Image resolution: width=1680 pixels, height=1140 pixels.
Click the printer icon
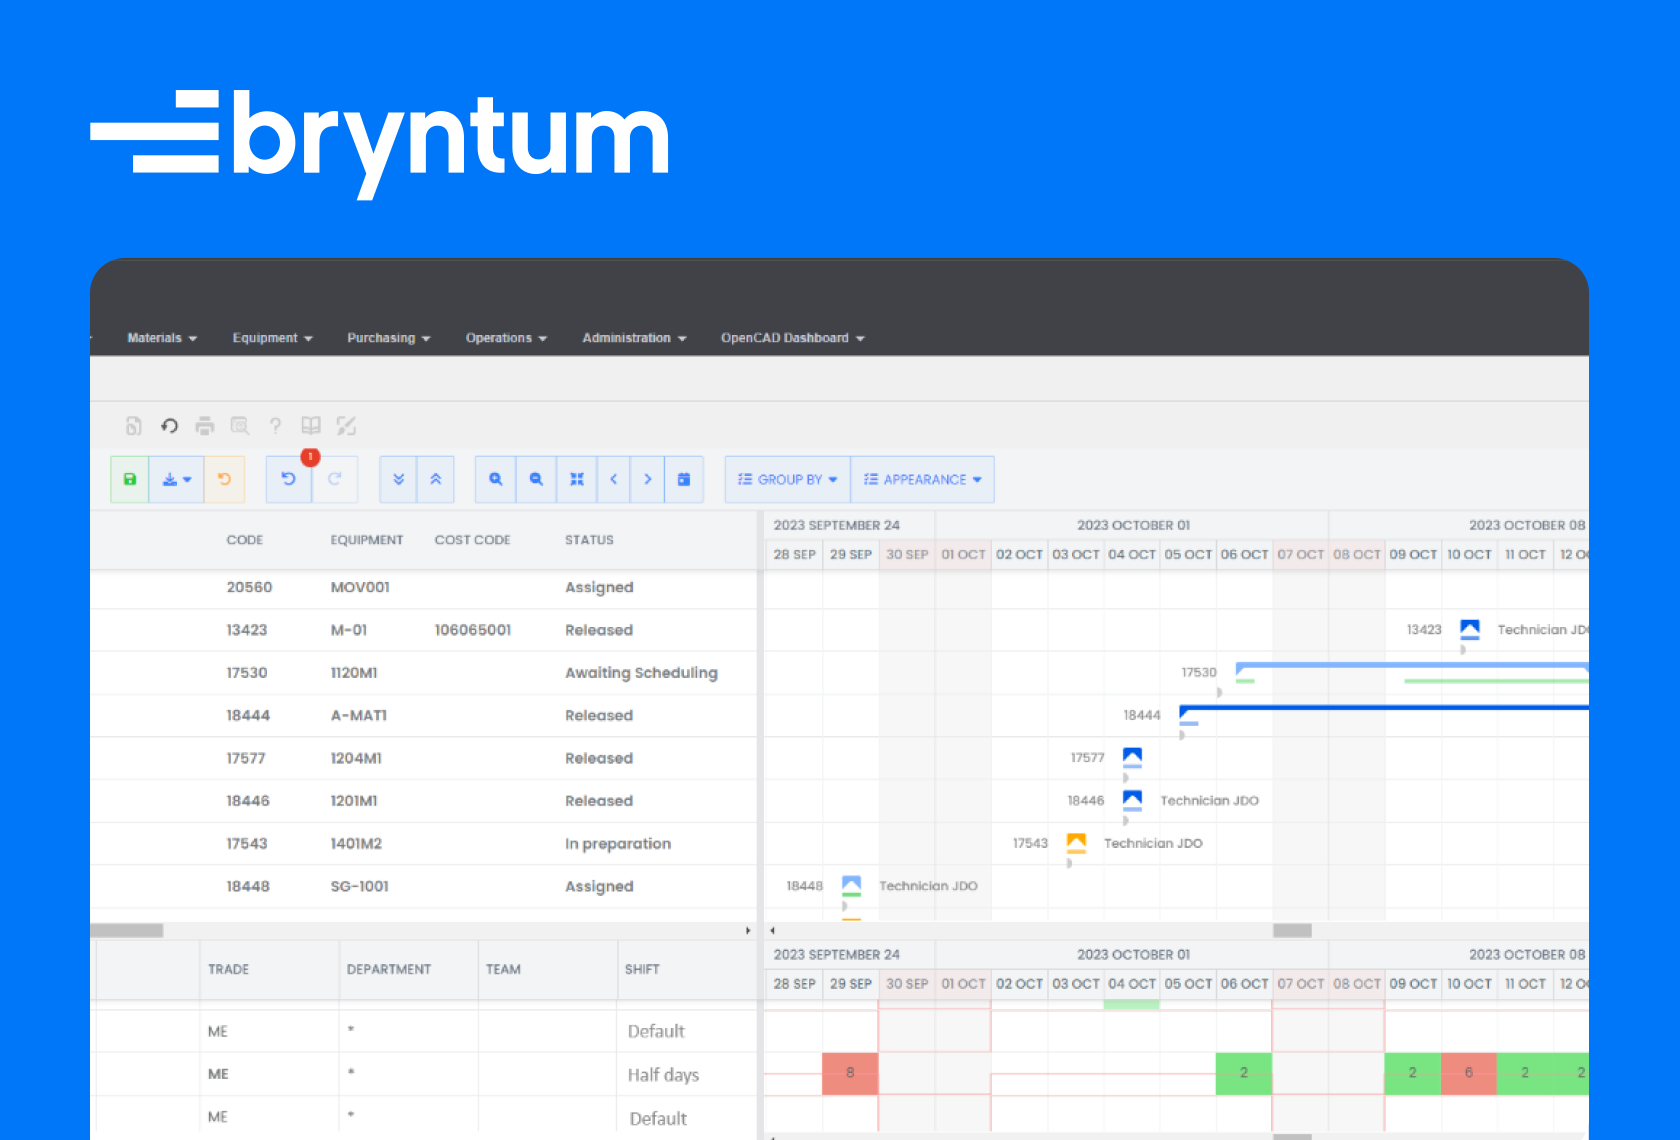205,426
